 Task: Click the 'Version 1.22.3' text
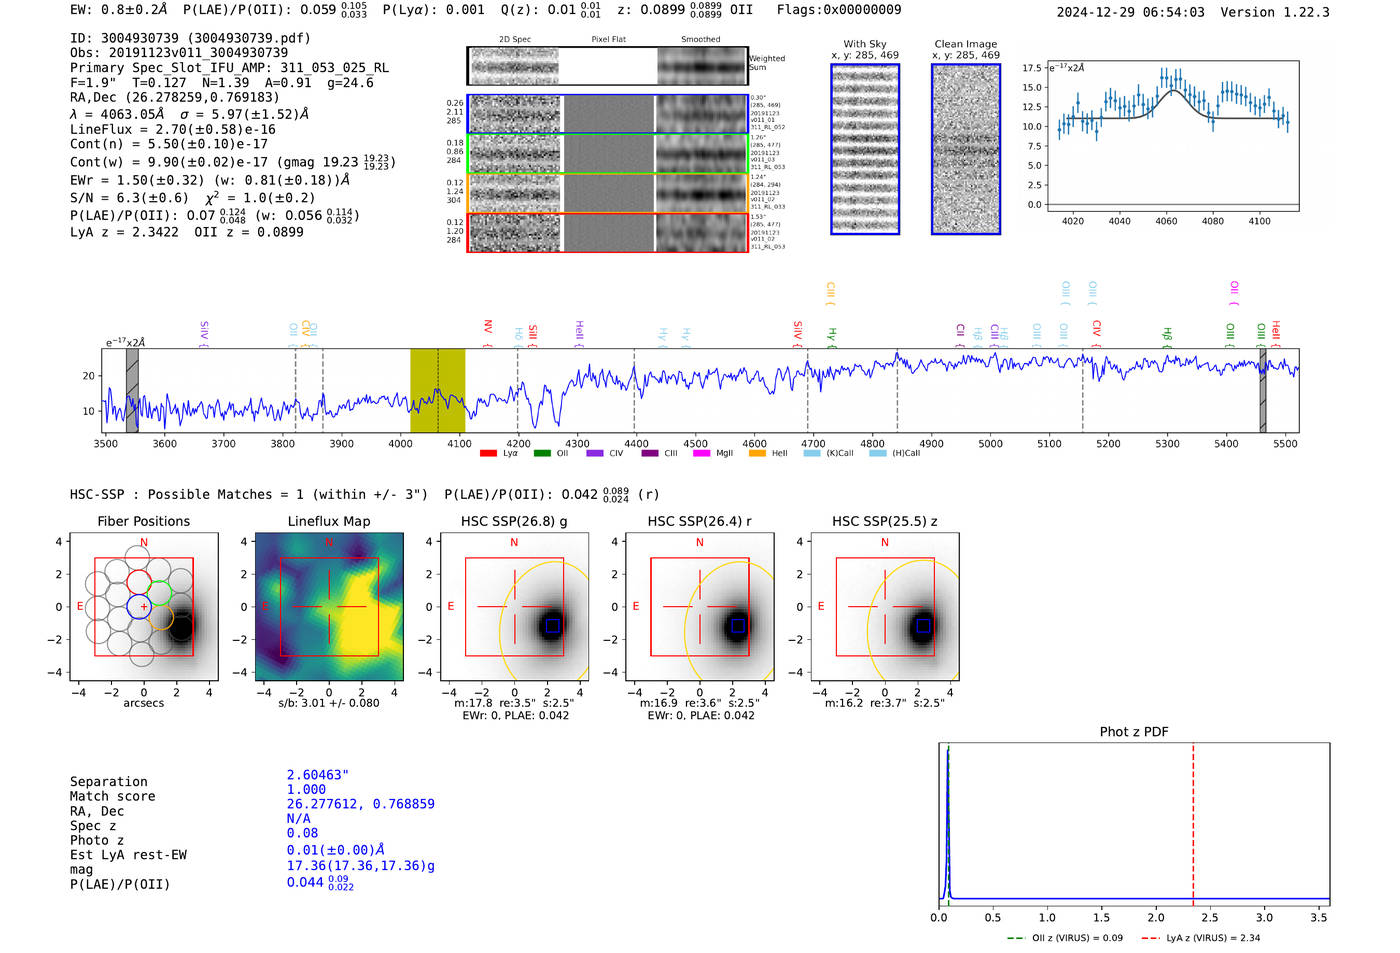[1275, 12]
